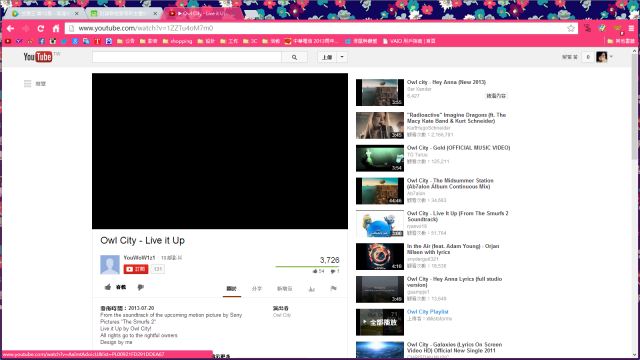The image size is (640, 360).
Task: Open the Owl City artist link
Action: point(282,315)
